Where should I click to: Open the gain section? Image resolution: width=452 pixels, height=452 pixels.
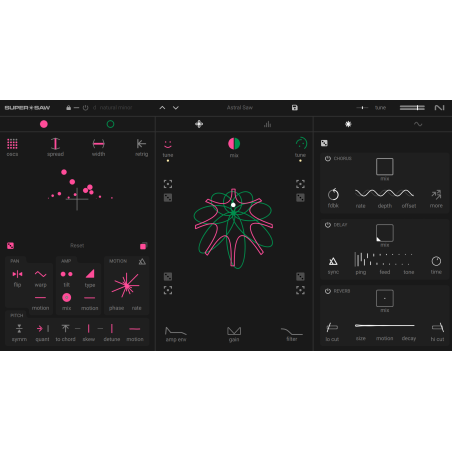tap(234, 334)
